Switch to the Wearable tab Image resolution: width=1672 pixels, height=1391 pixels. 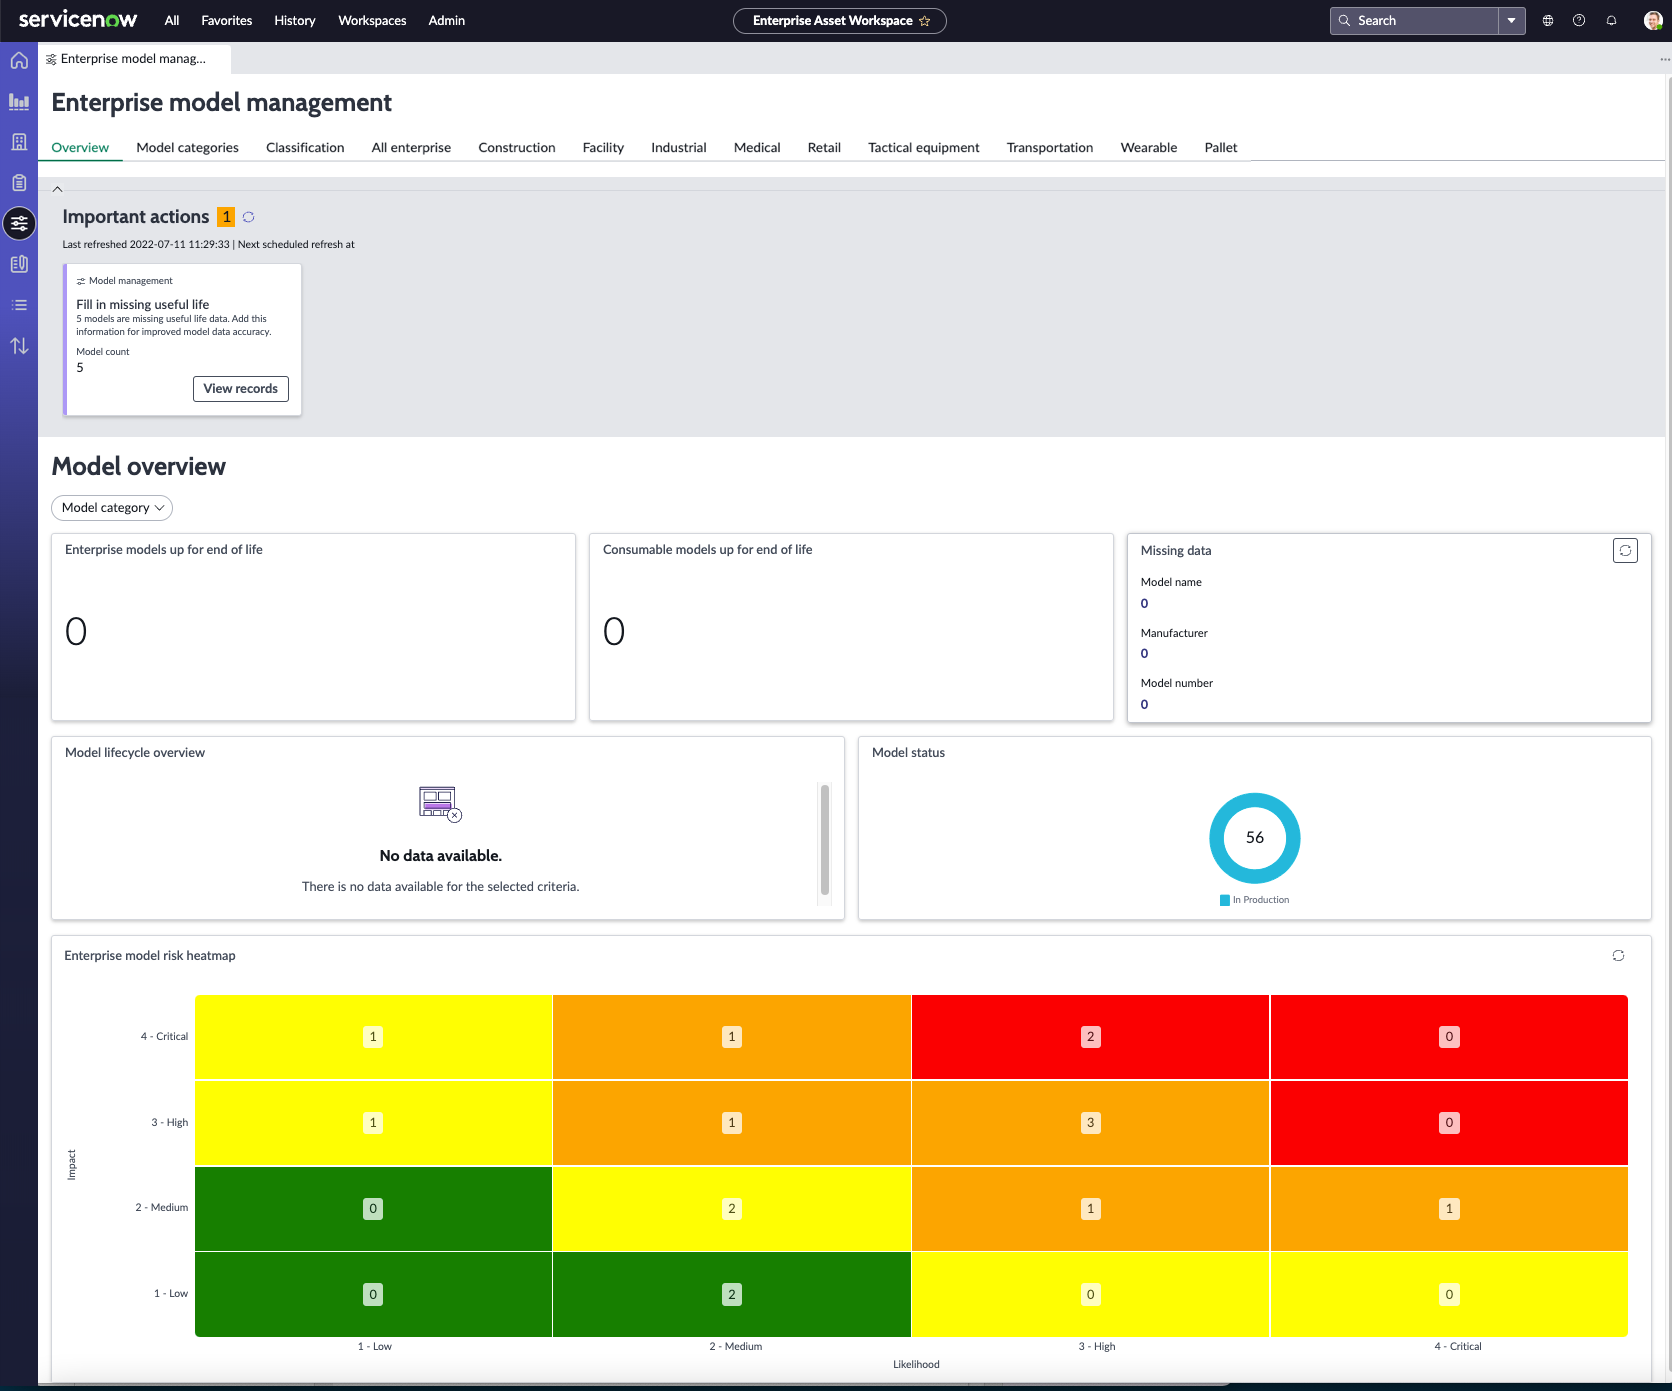click(1149, 148)
